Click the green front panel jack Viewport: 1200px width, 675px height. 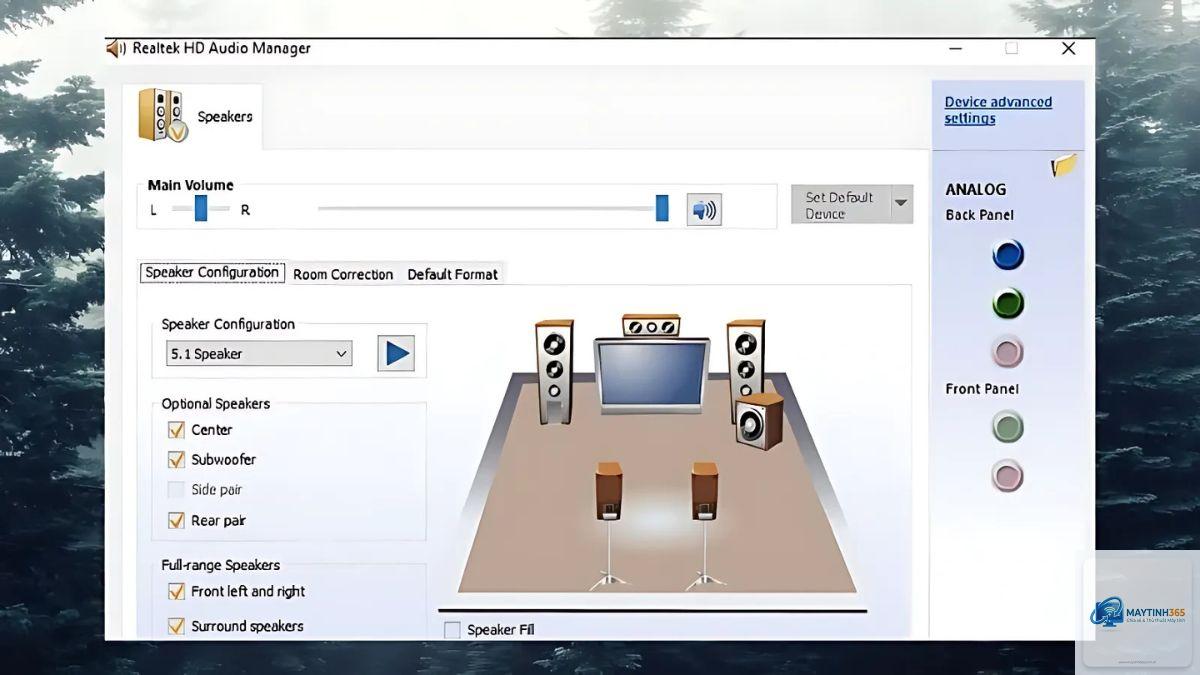coord(1008,428)
